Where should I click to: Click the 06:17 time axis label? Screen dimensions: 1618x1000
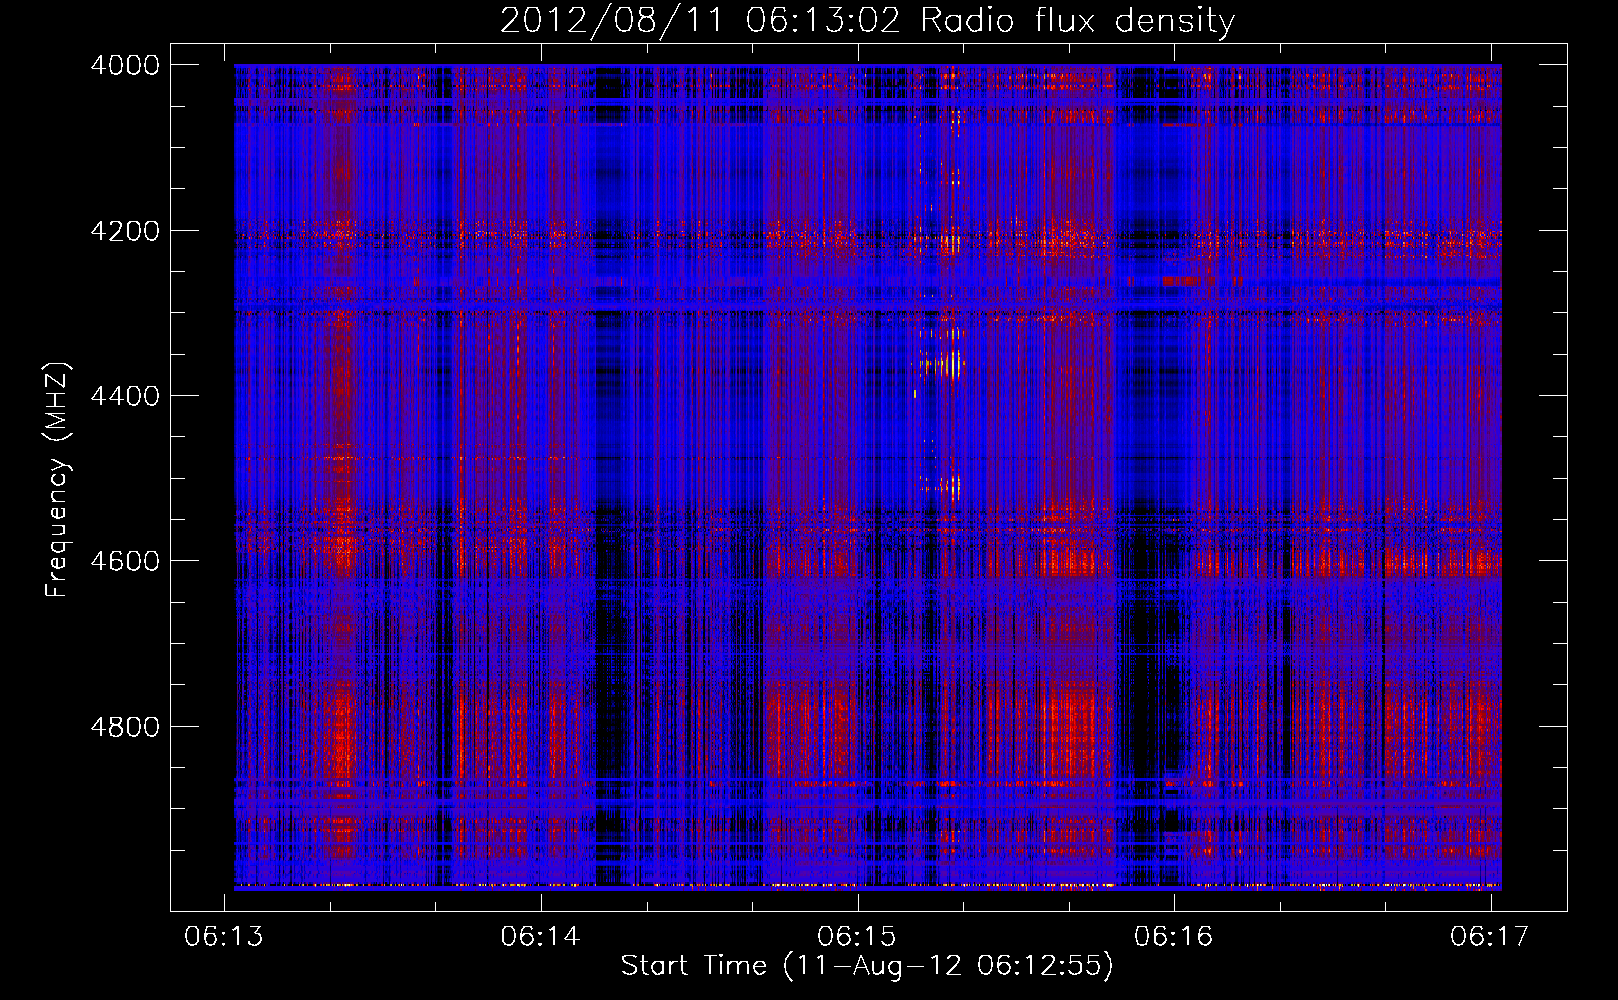[1490, 936]
